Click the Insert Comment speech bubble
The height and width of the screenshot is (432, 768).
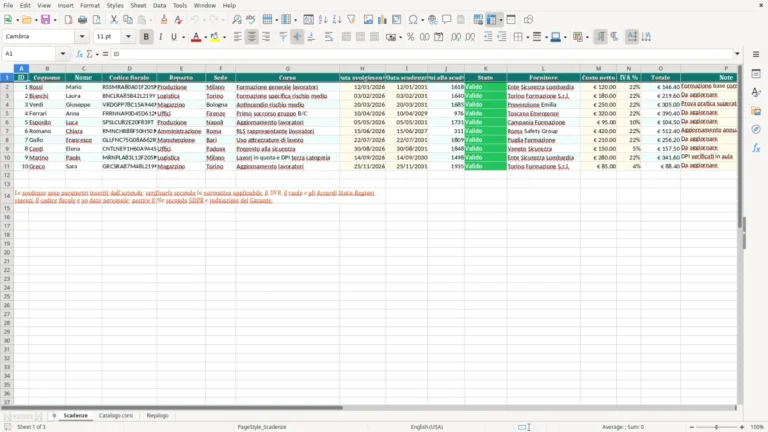(x=447, y=20)
